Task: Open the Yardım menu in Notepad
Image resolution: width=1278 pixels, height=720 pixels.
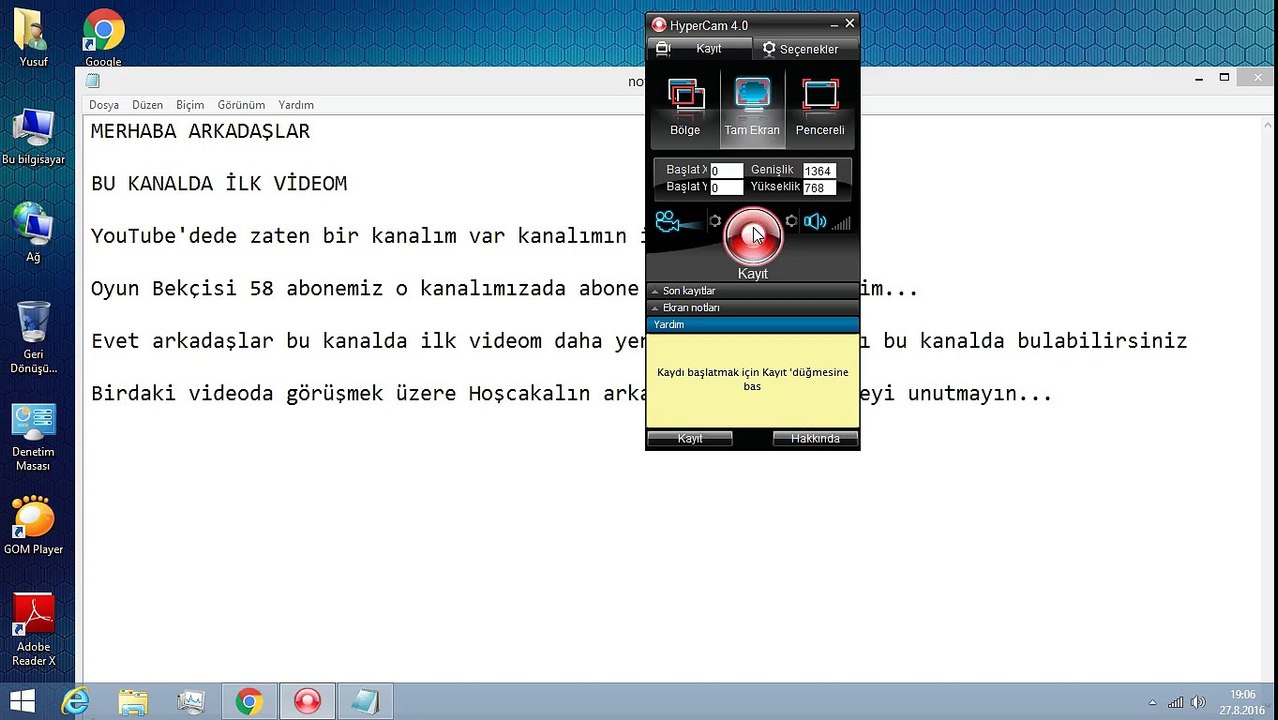Action: (296, 105)
